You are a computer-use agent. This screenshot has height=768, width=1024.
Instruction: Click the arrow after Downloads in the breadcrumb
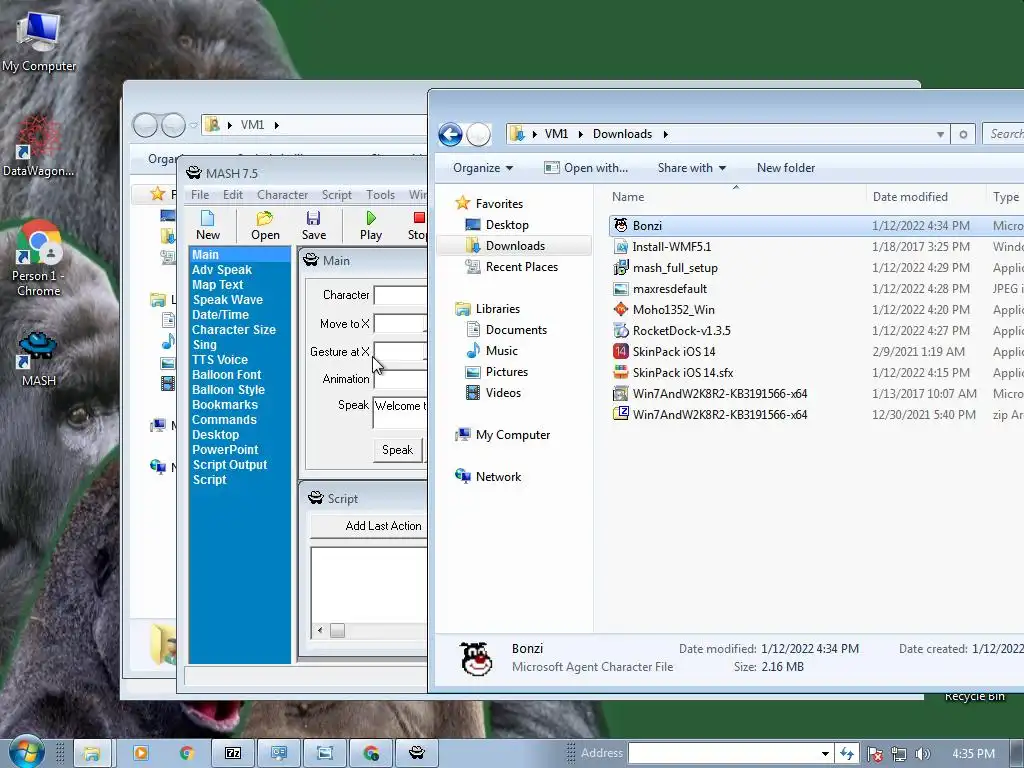(665, 134)
